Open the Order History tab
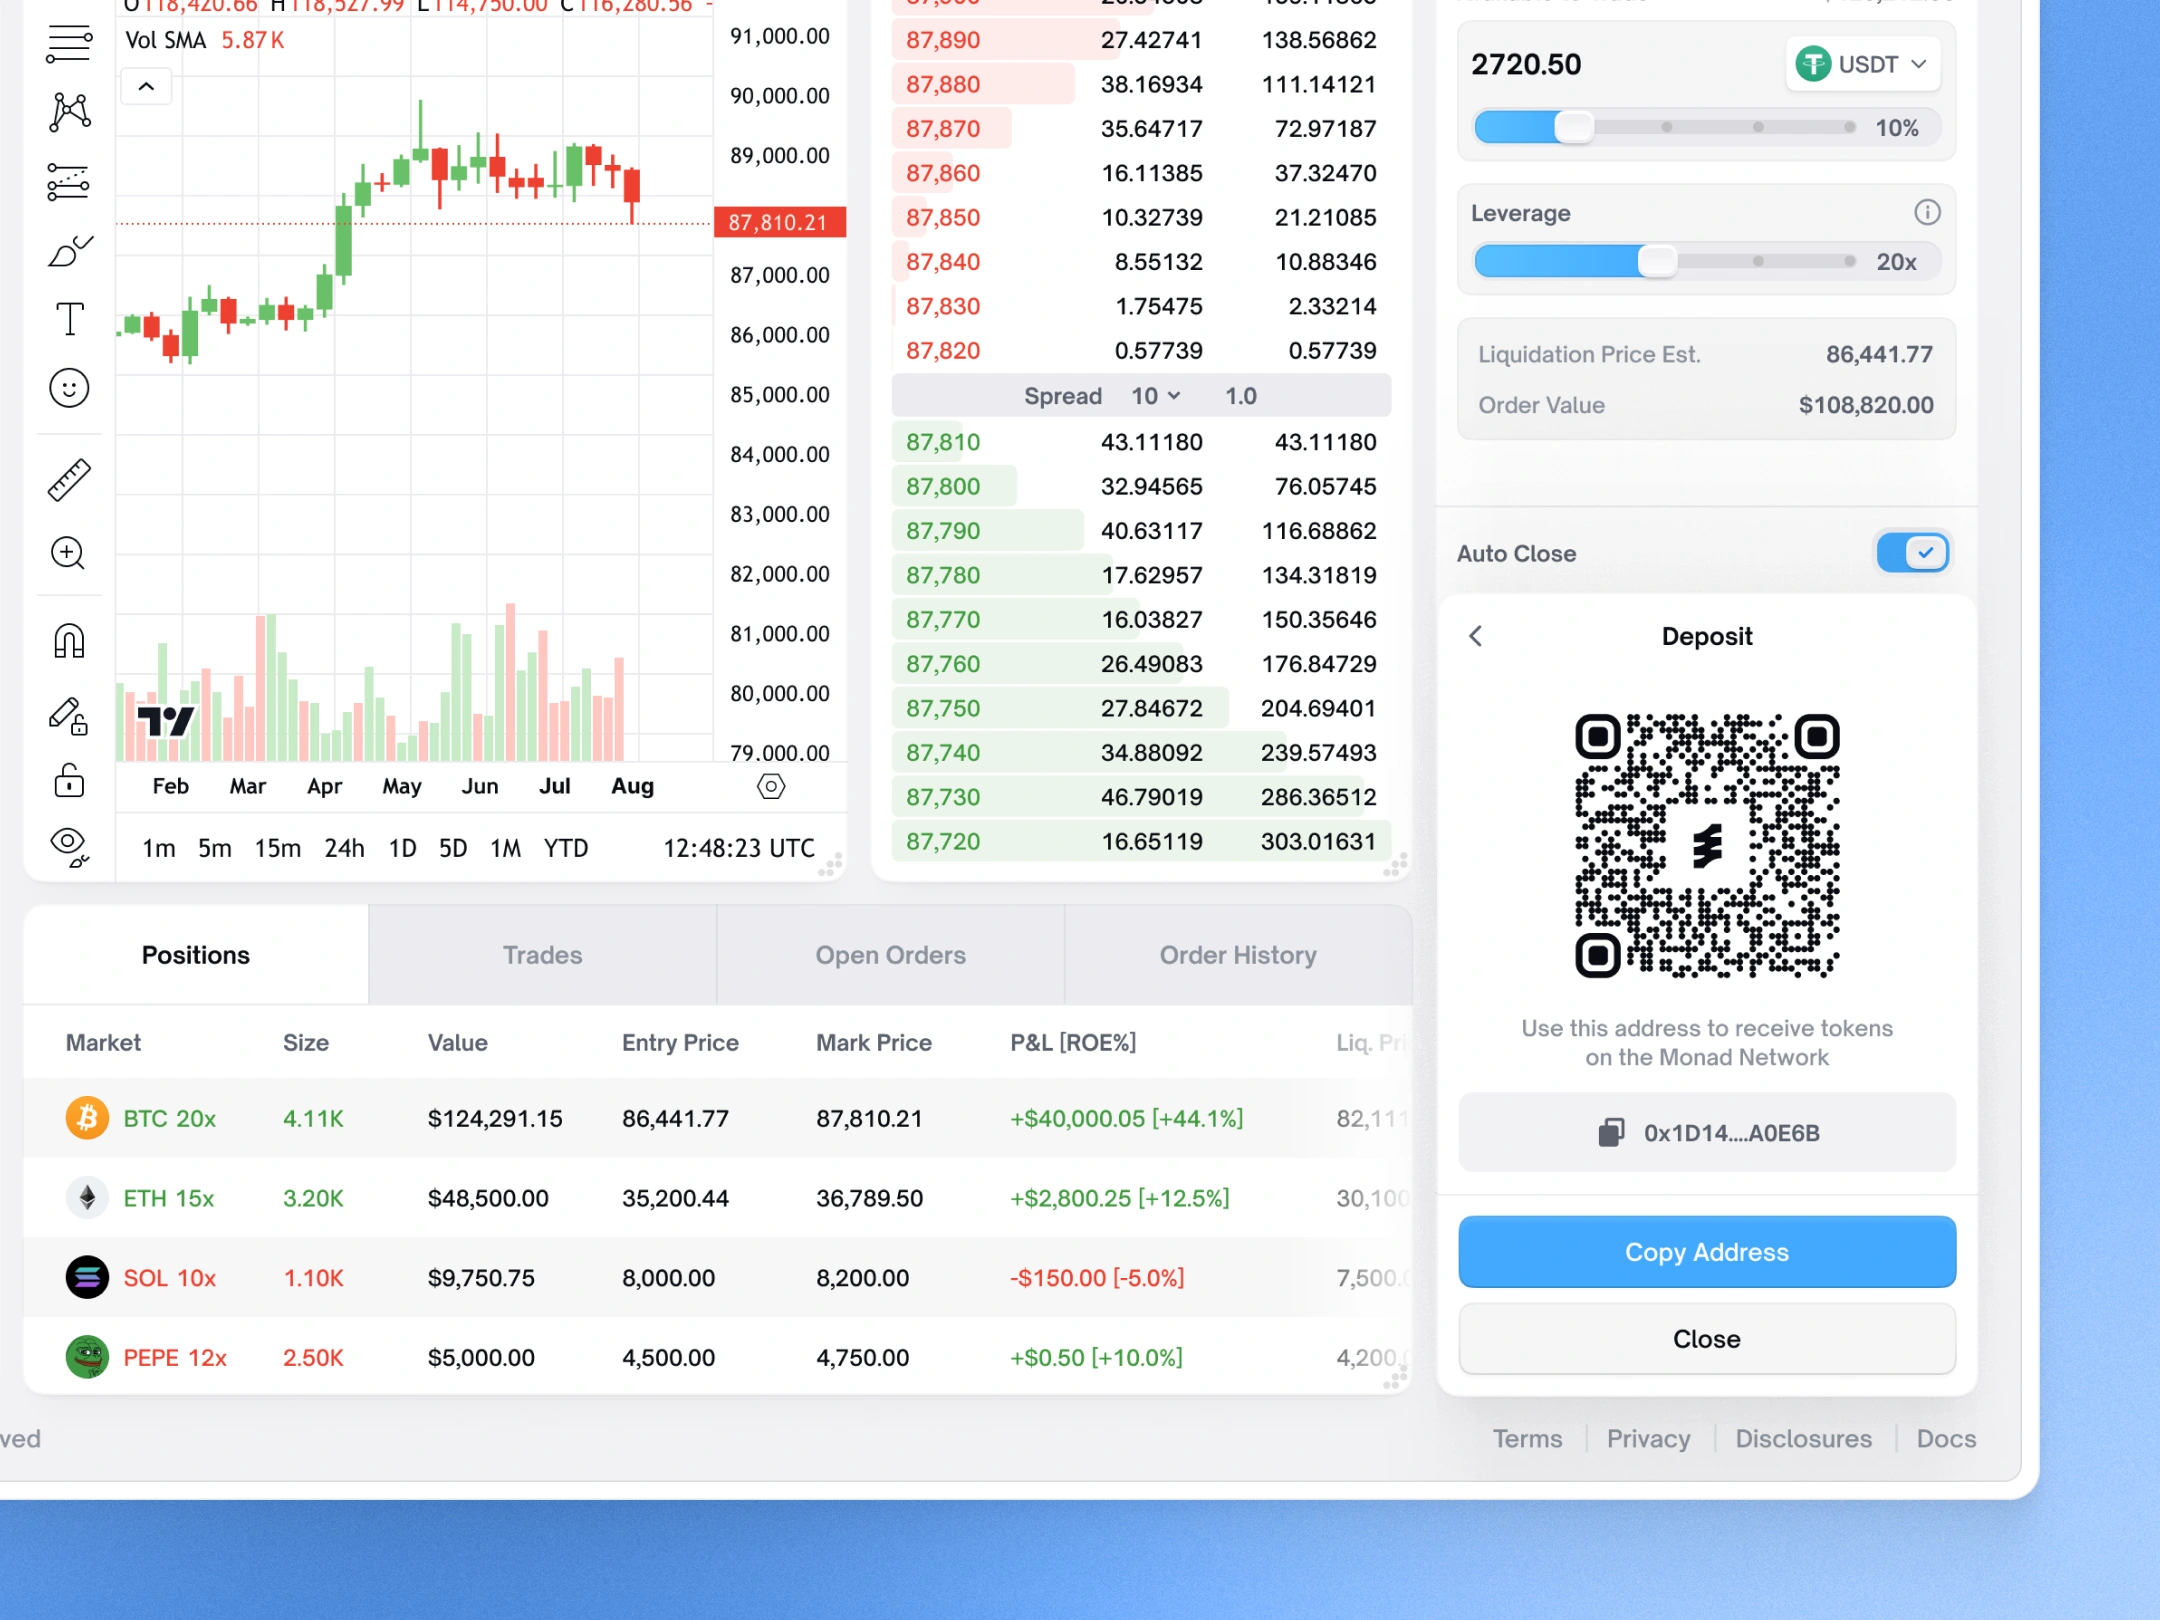2160x1620 pixels. pyautogui.click(x=1237, y=955)
